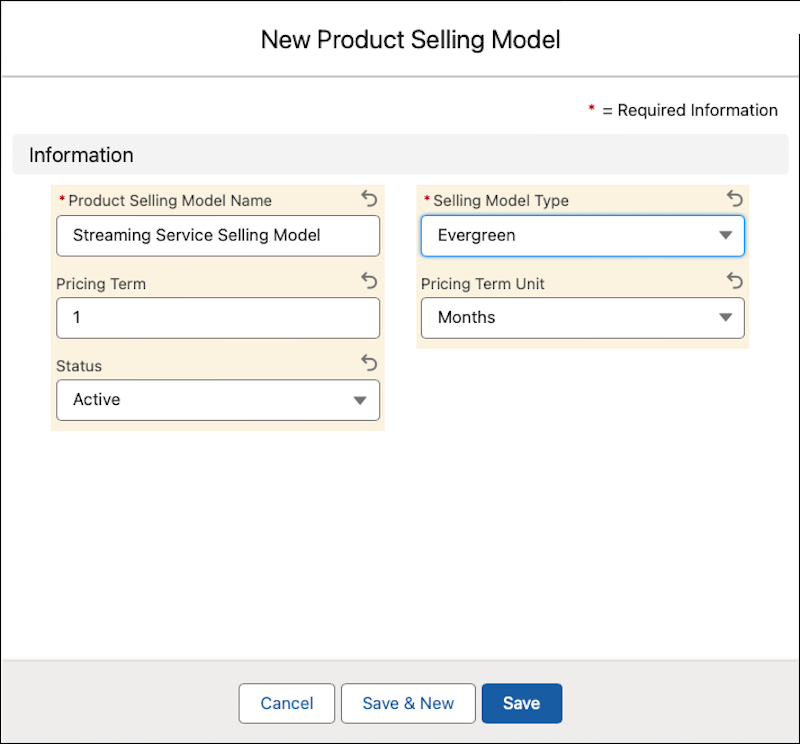
Task: Open the Pricing Term Unit picklist showing Months
Action: tap(583, 317)
